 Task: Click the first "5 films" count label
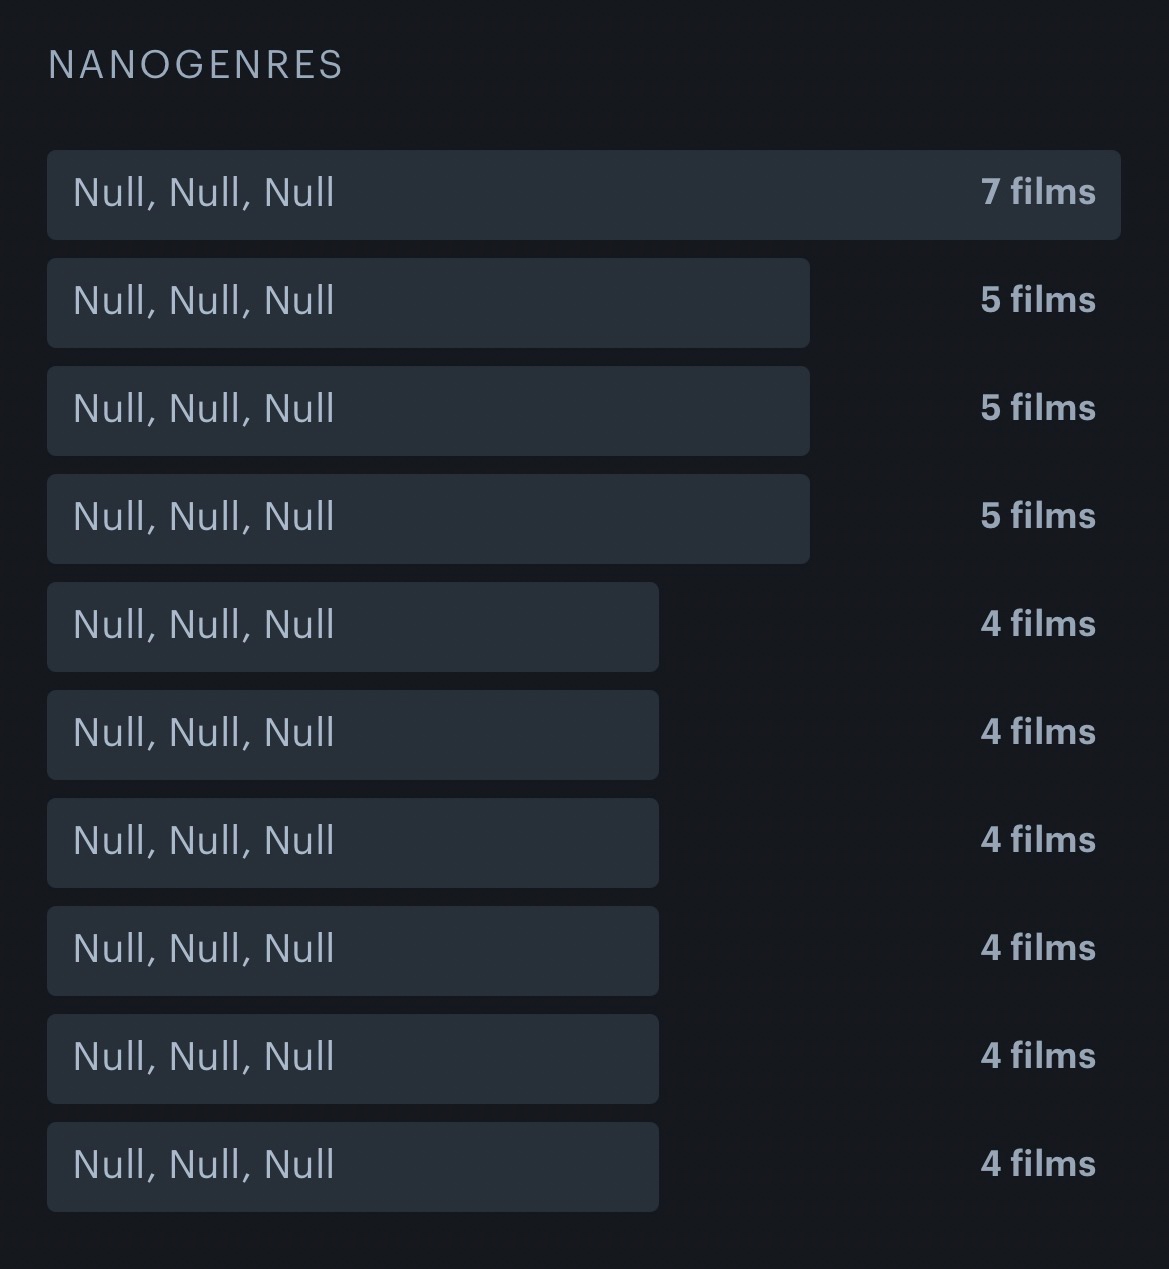pos(1038,300)
